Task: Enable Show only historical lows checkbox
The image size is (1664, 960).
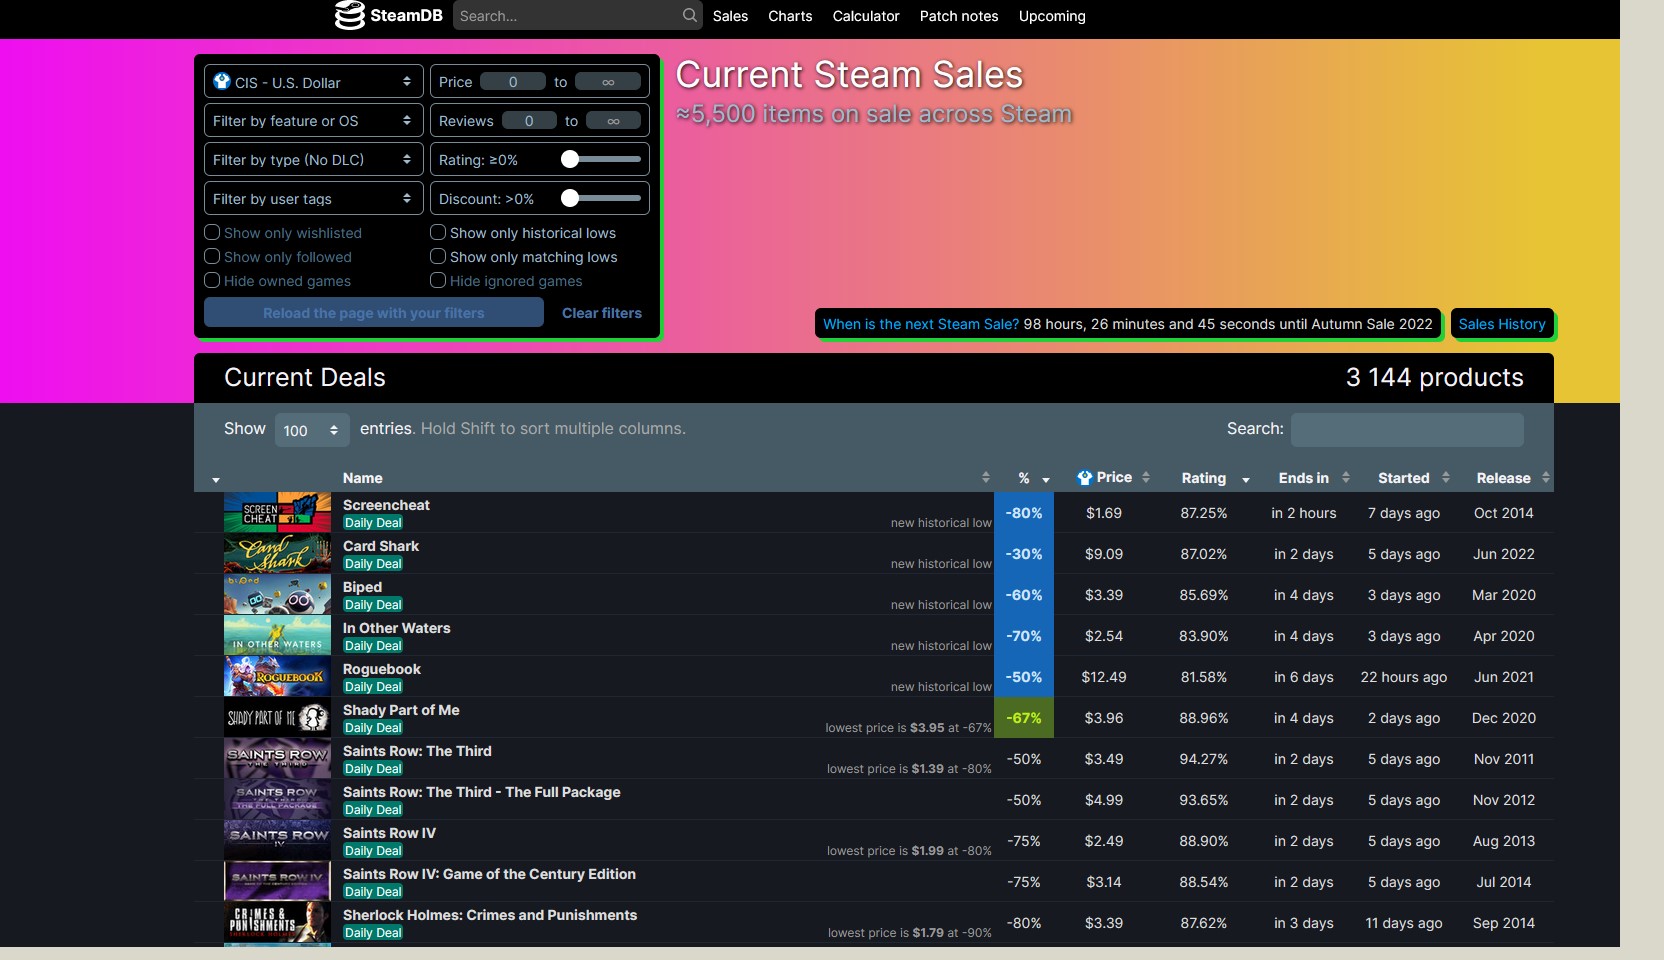Action: 438,232
